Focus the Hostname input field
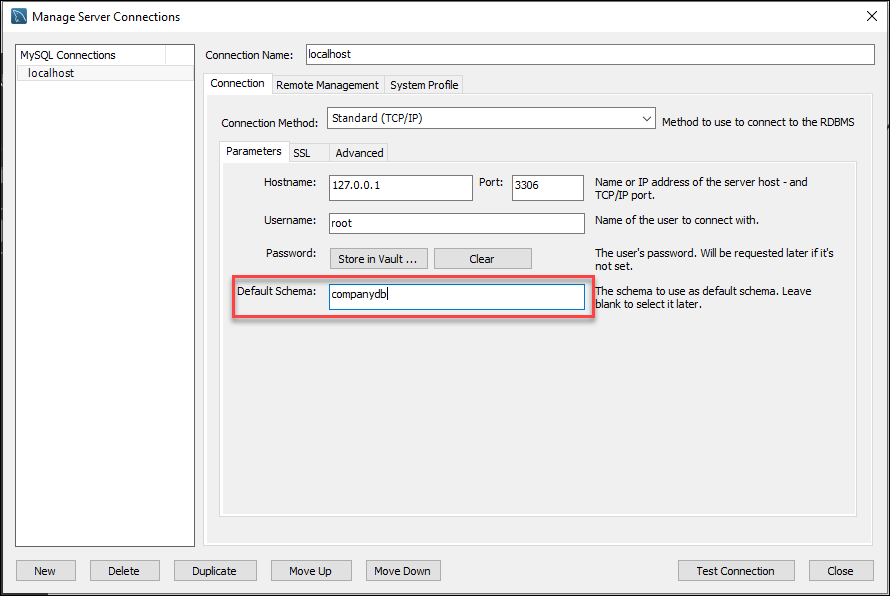890x596 pixels. click(400, 188)
